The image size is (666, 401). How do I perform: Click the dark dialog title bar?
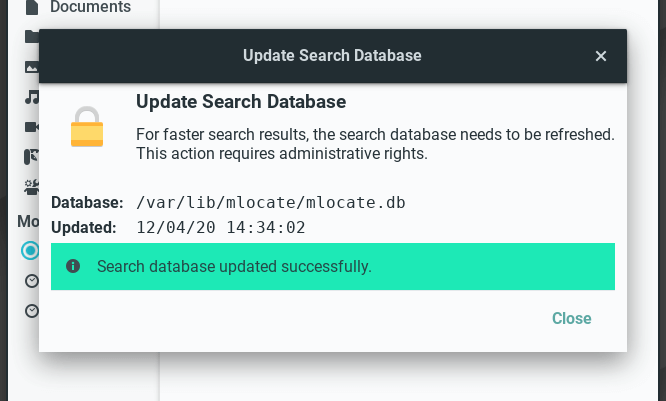tap(332, 56)
